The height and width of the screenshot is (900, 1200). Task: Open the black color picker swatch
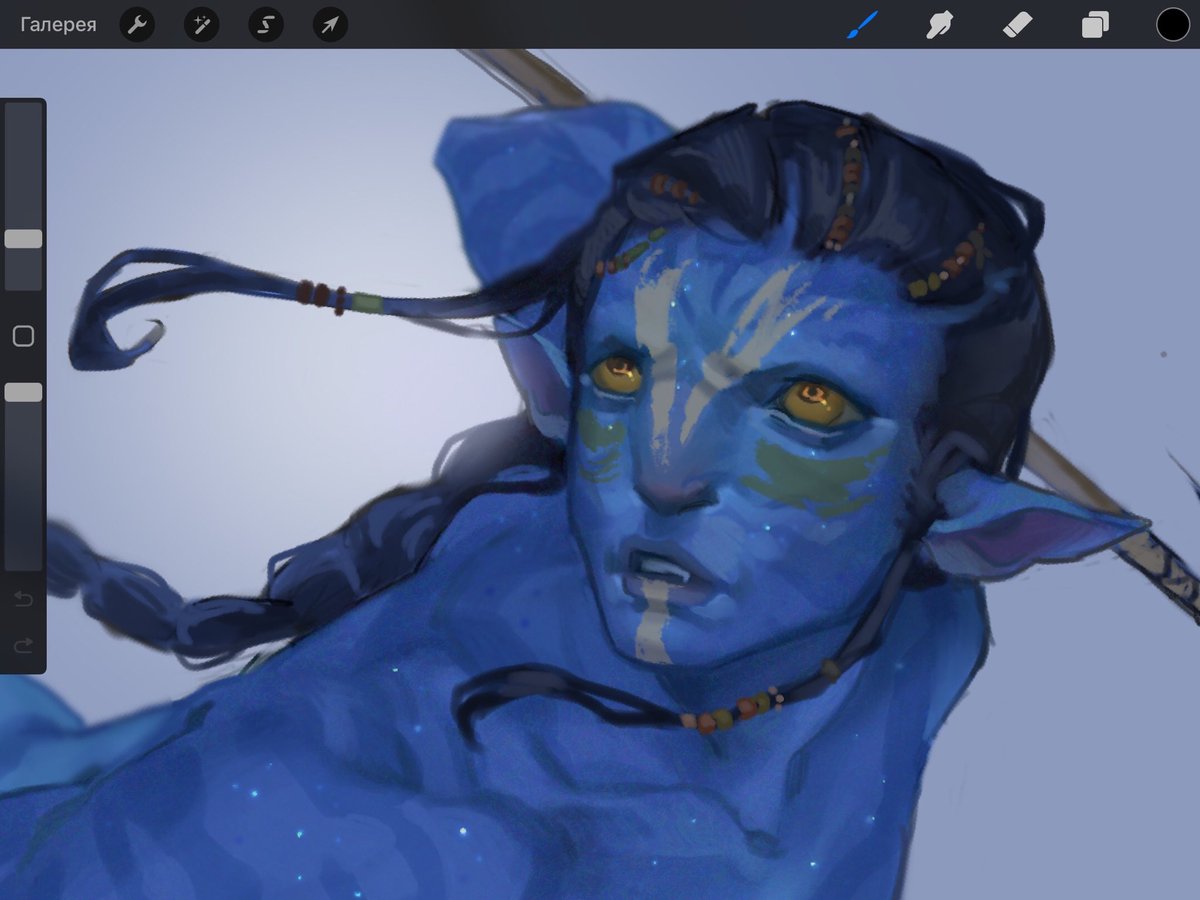point(1173,24)
